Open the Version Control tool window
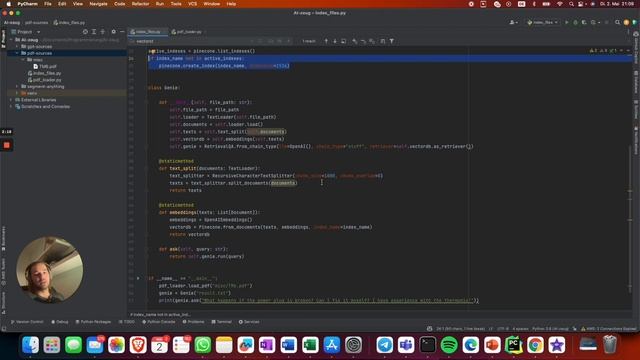 27,322
